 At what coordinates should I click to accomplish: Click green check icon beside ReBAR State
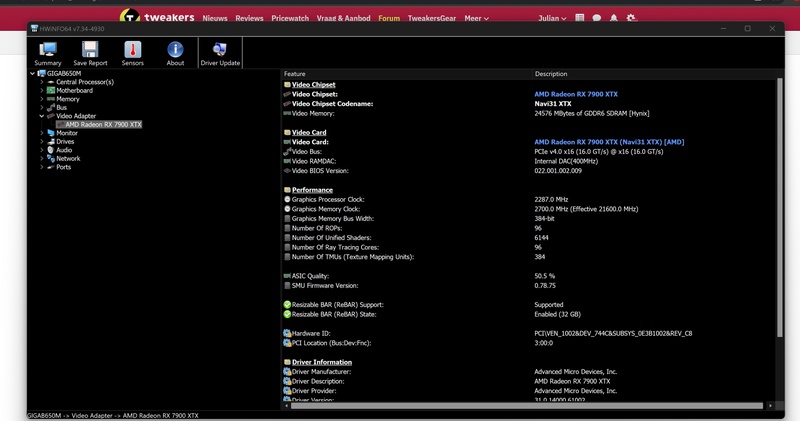tap(287, 314)
